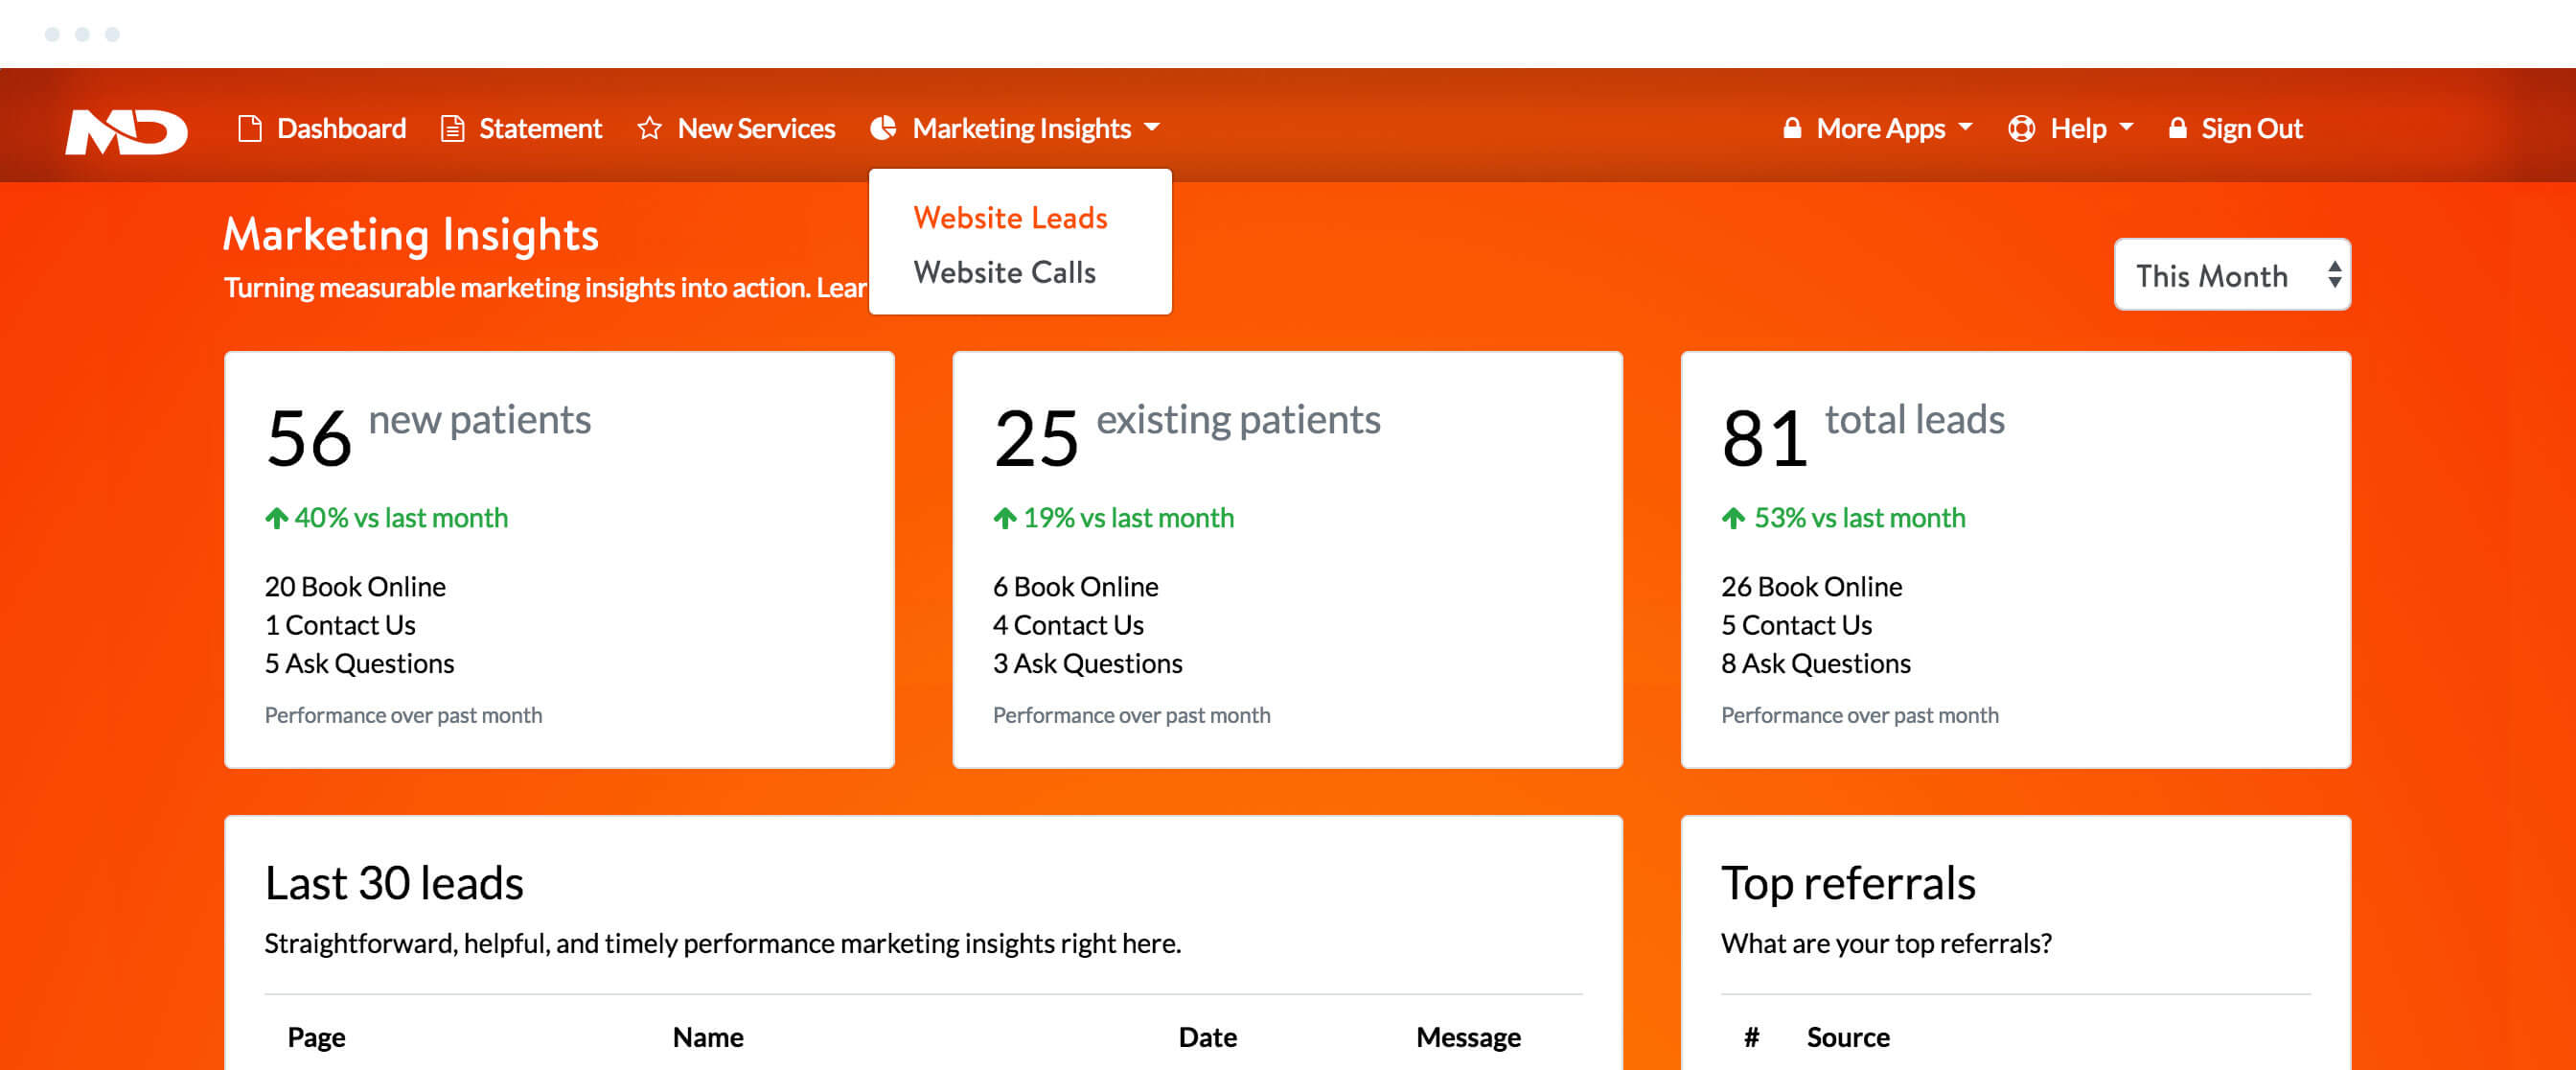Viewport: 2576px width, 1070px height.
Task: Click the Name column header
Action: click(x=707, y=1037)
